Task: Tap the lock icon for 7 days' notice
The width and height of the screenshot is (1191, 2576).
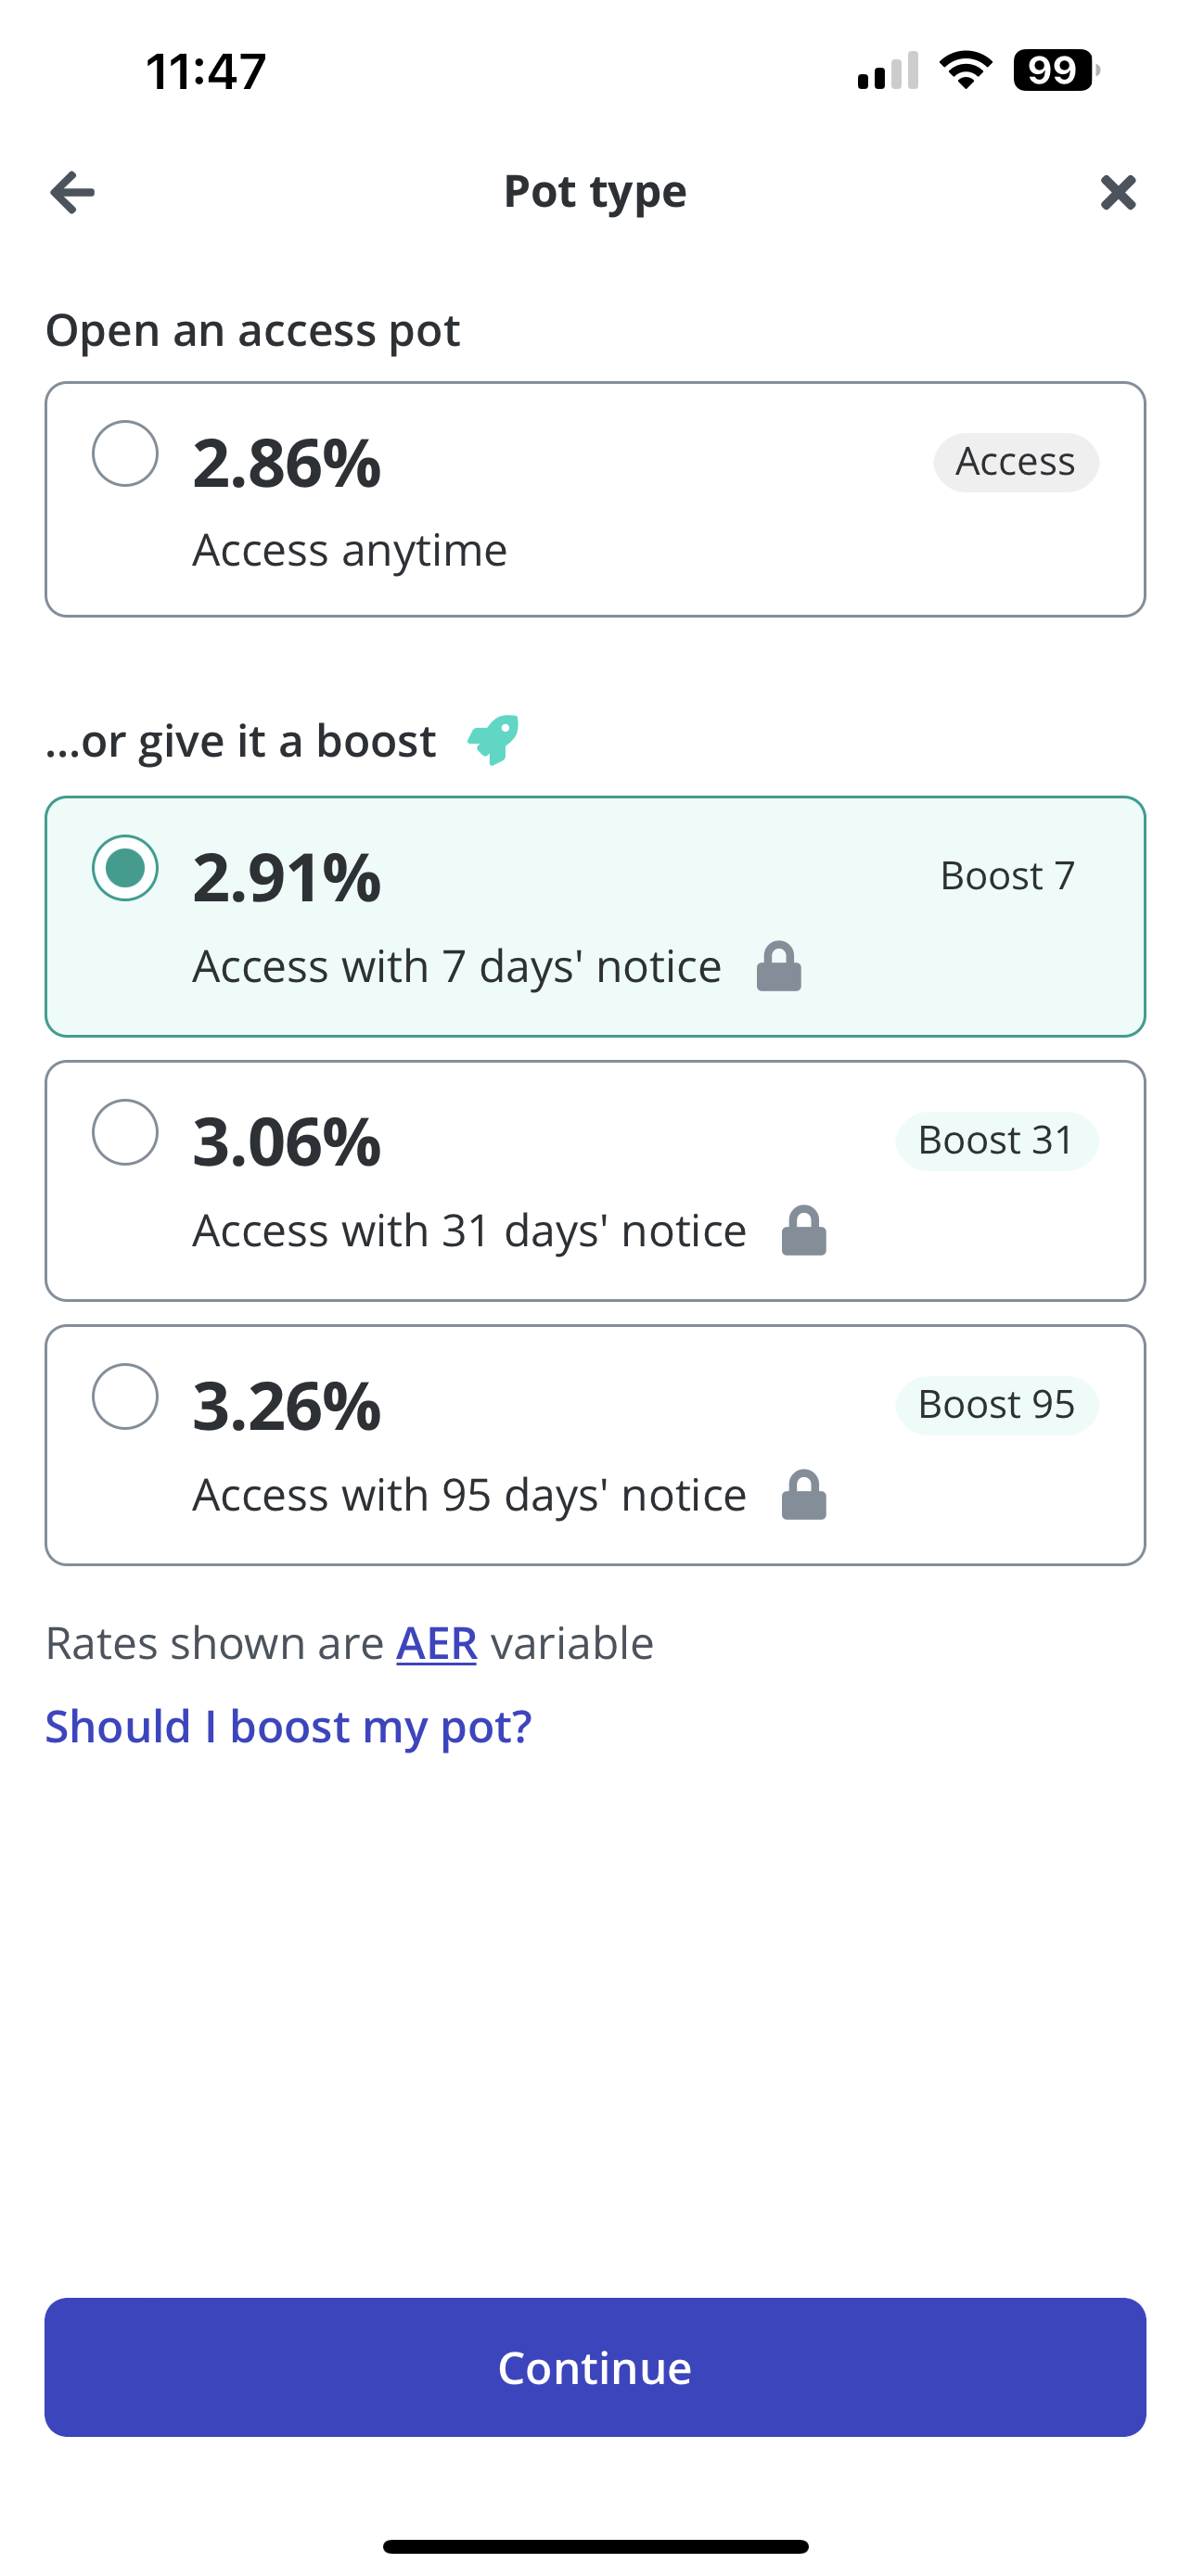Action: tap(779, 966)
